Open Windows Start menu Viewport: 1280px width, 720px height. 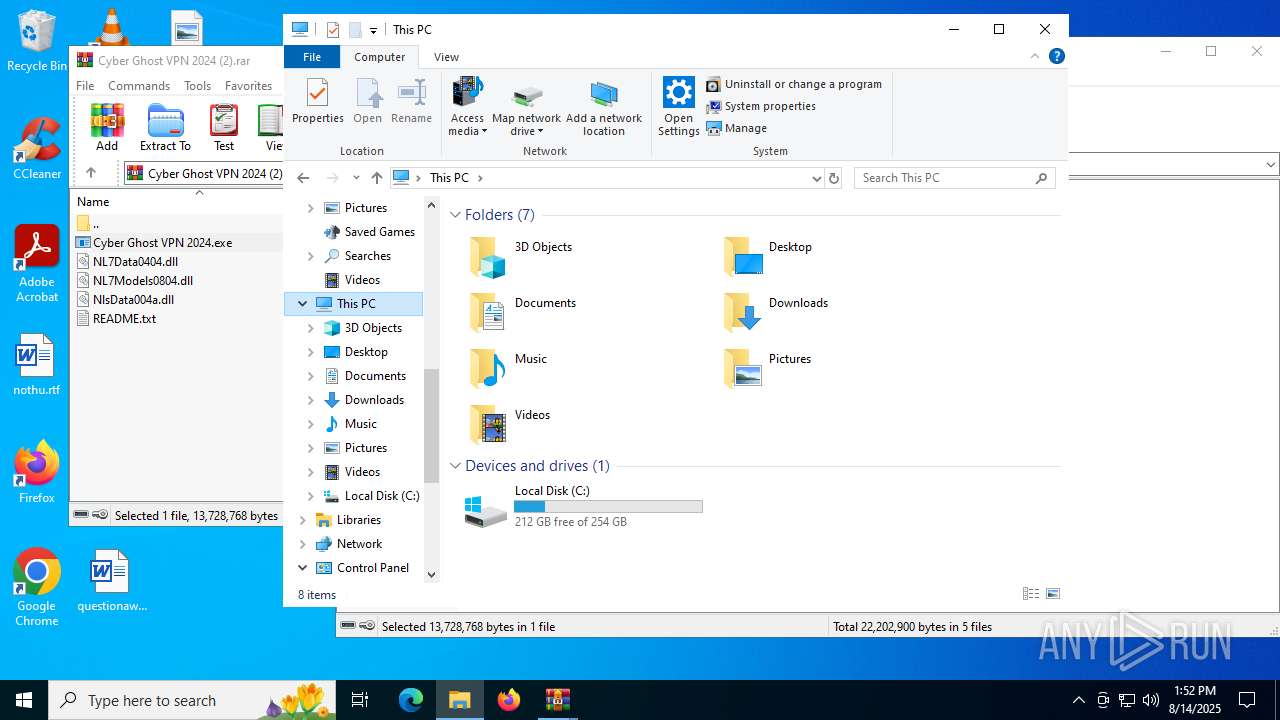(x=24, y=700)
